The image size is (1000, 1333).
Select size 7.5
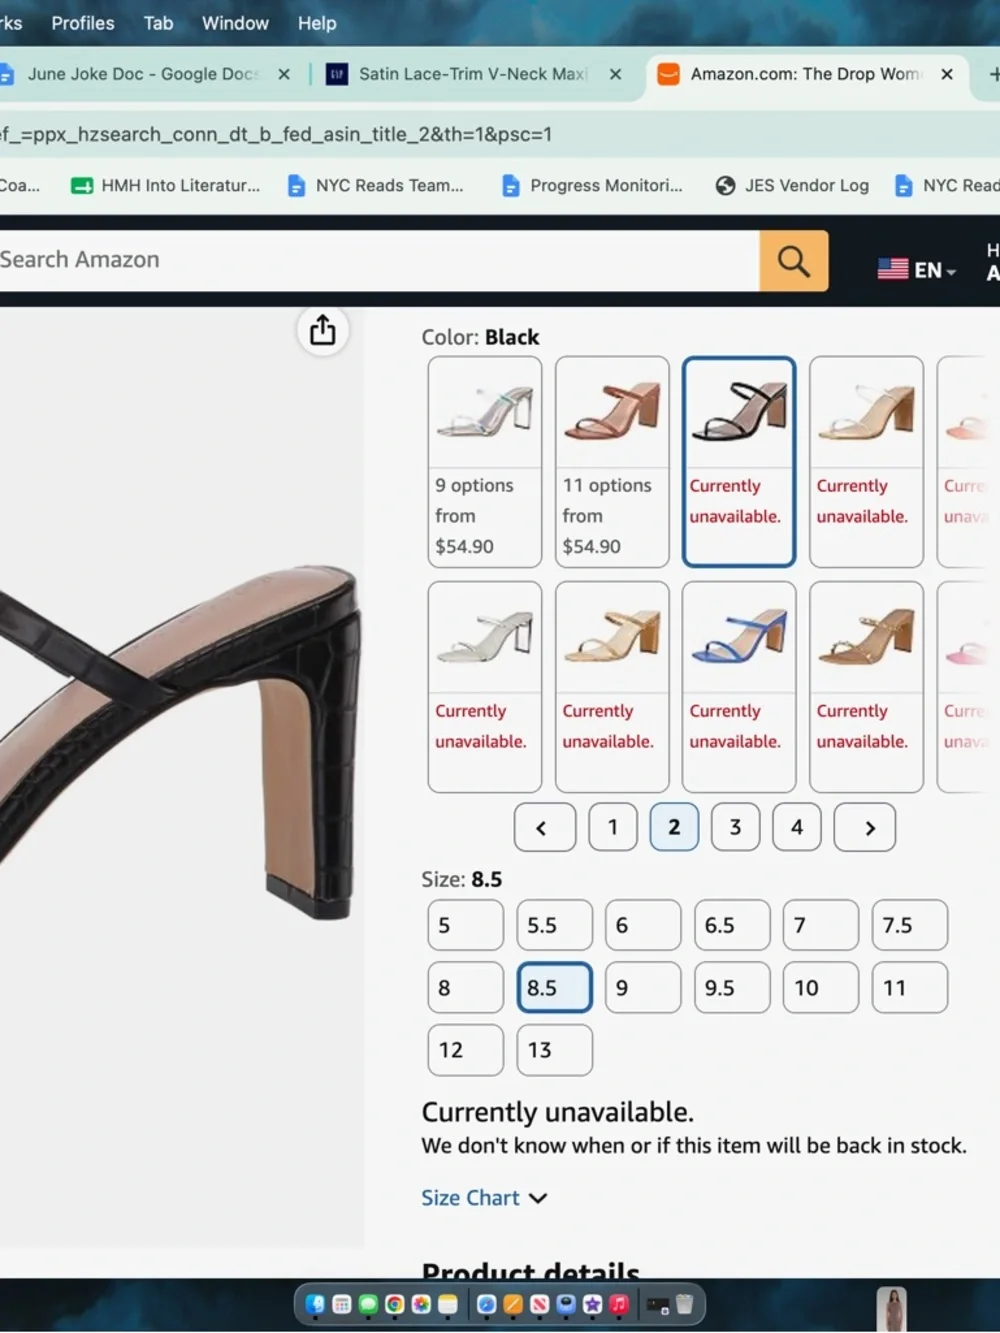tap(909, 925)
